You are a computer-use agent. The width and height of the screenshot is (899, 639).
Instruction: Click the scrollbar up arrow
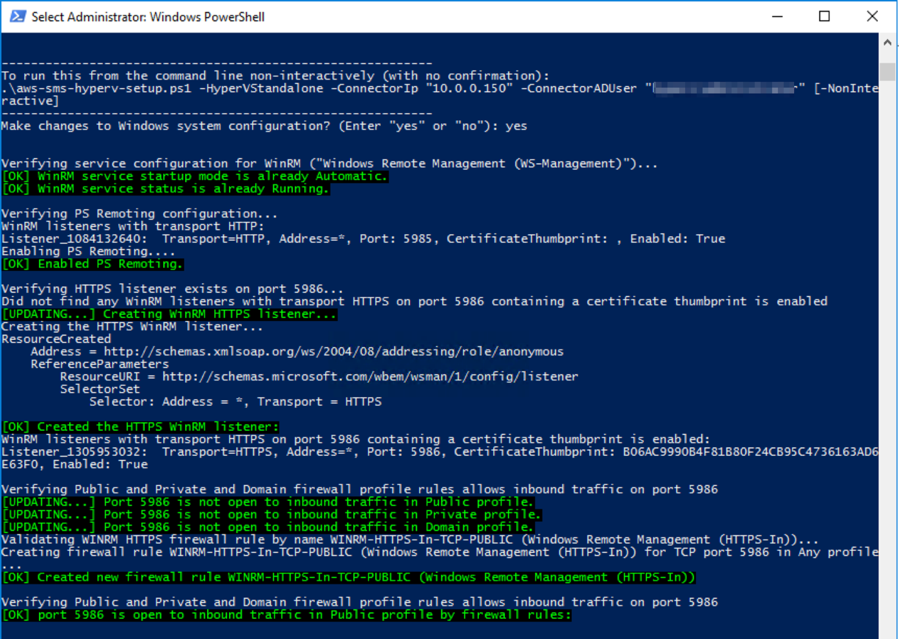887,42
